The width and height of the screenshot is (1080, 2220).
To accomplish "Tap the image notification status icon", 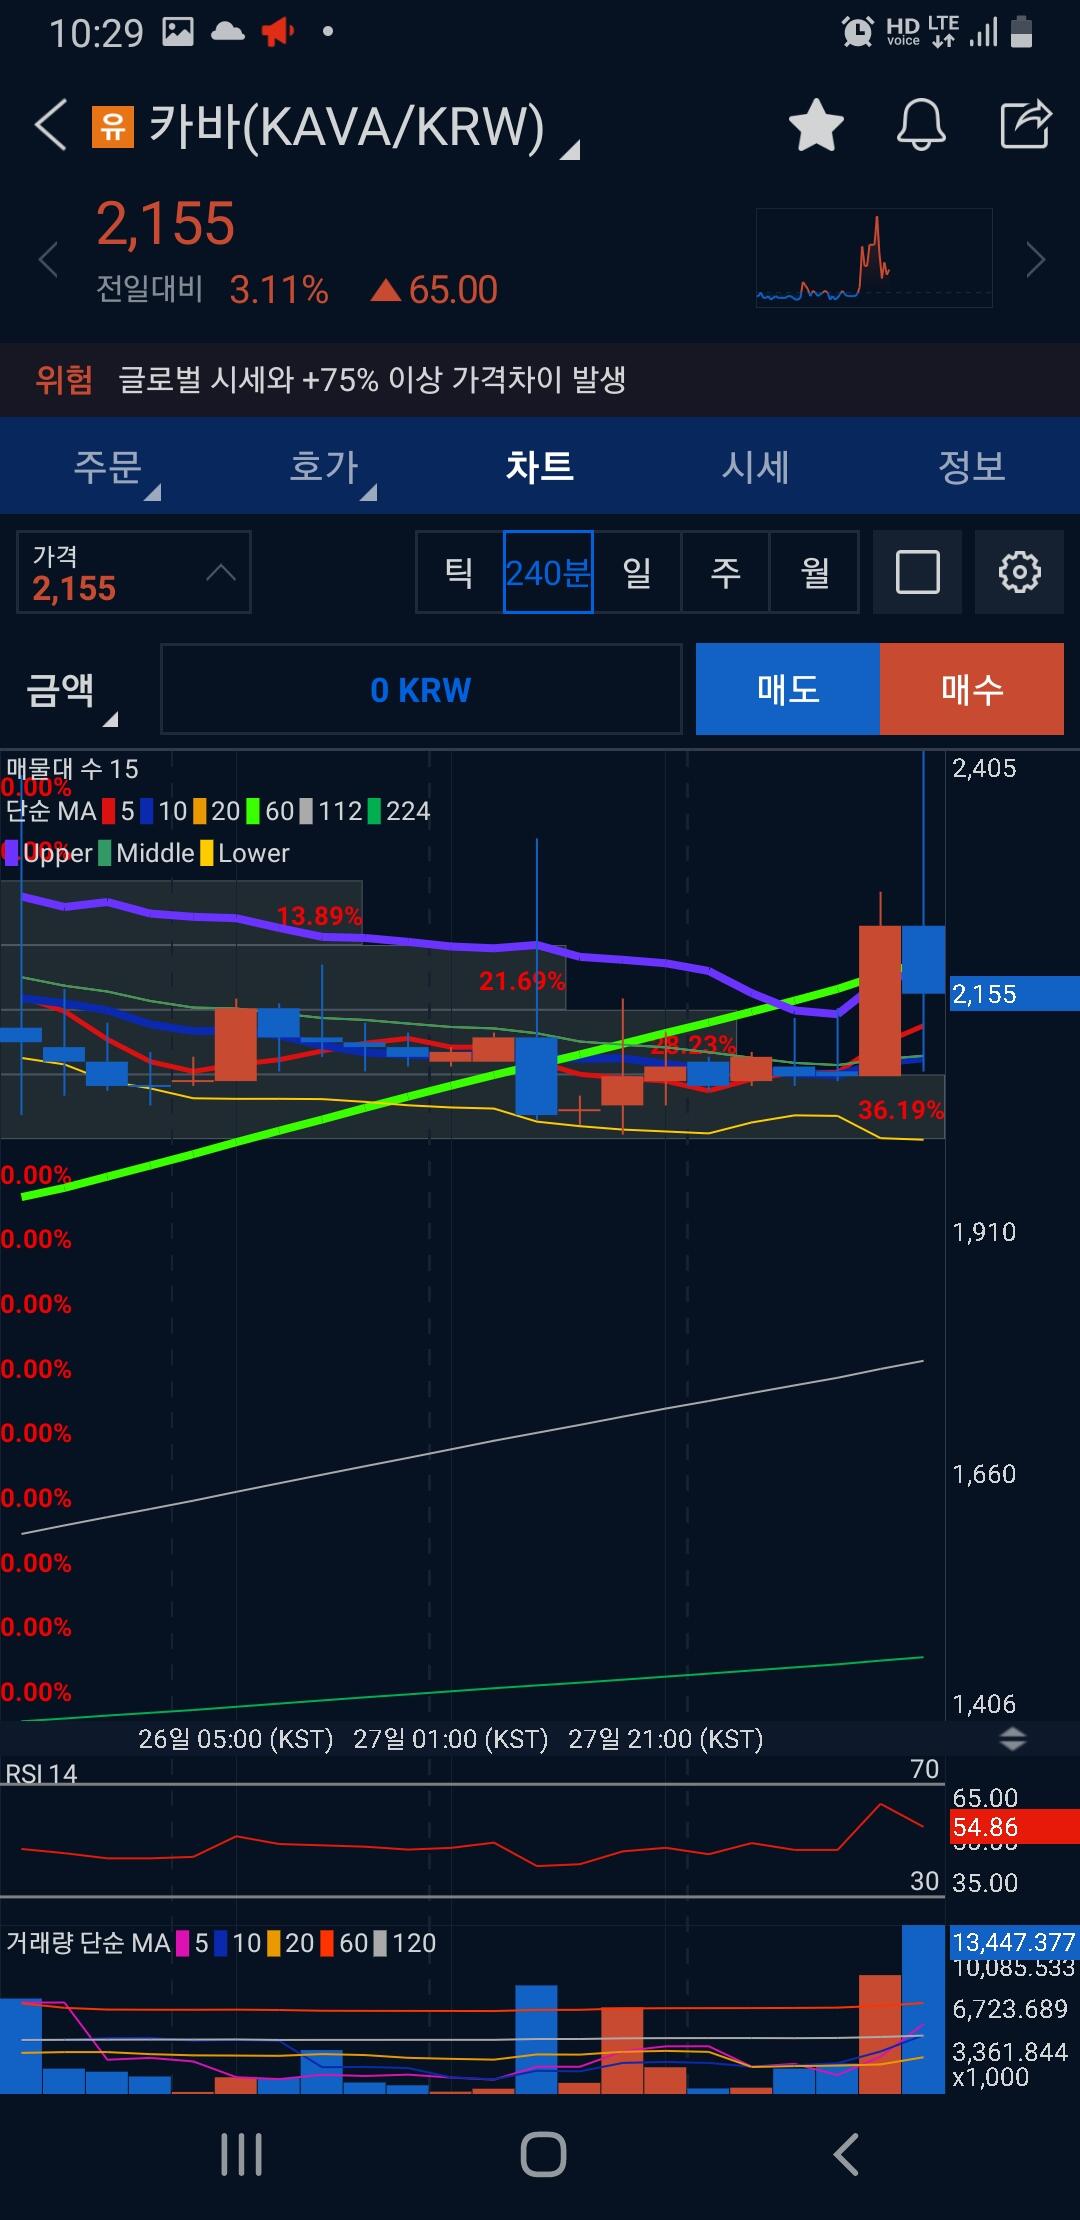I will [178, 32].
